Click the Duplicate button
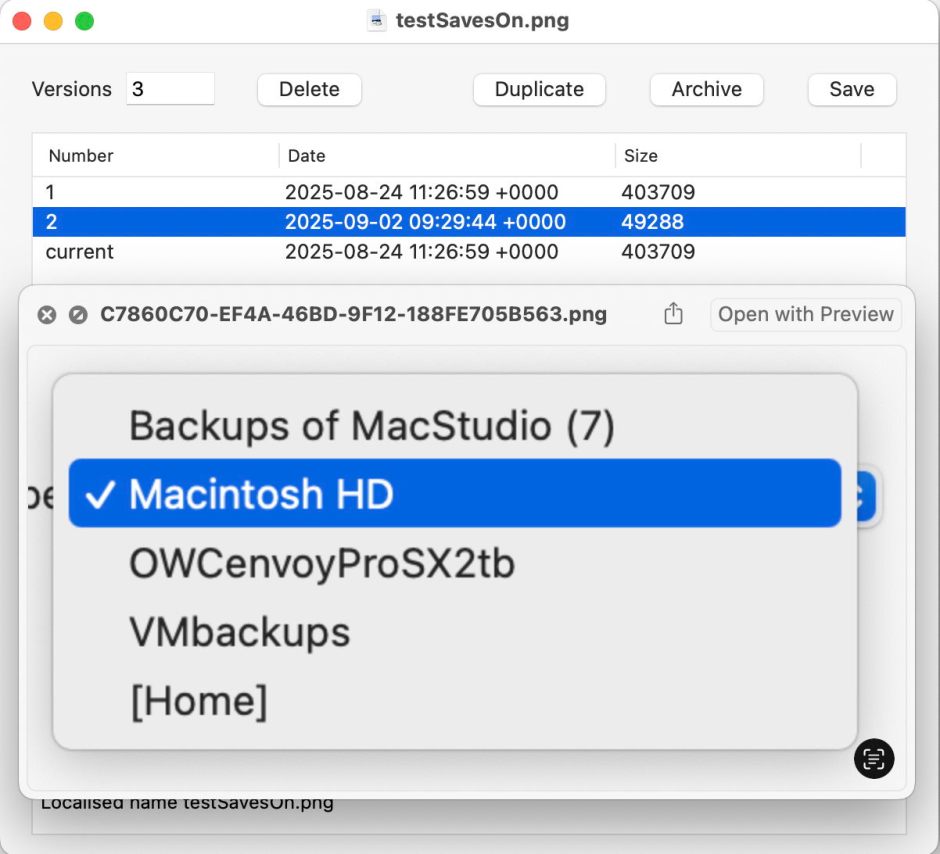This screenshot has height=854, width=940. (539, 89)
